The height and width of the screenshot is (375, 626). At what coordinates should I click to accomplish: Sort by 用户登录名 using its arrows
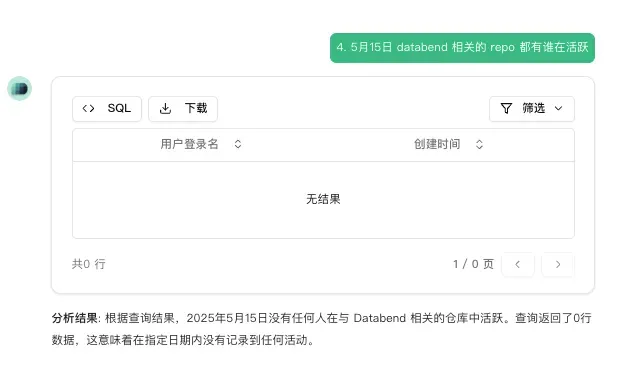coord(238,144)
